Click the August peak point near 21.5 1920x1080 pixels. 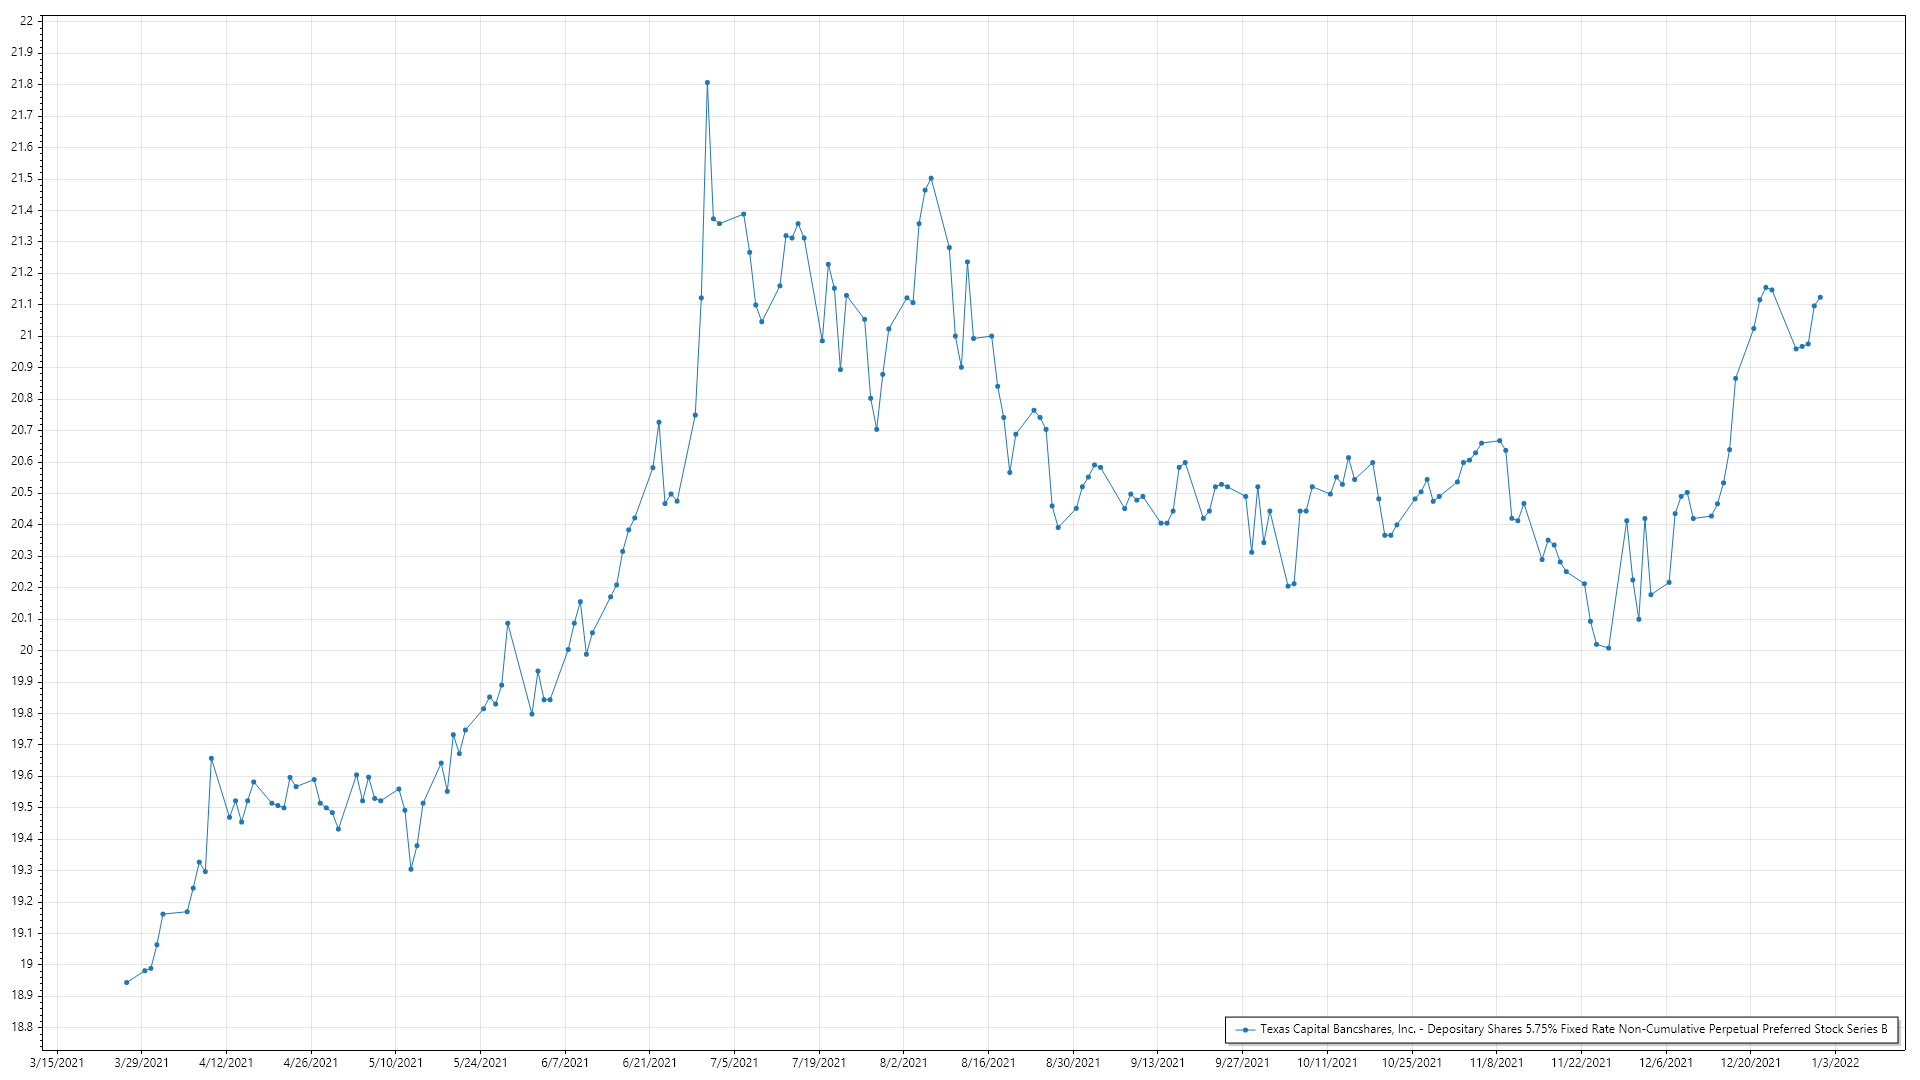click(931, 178)
